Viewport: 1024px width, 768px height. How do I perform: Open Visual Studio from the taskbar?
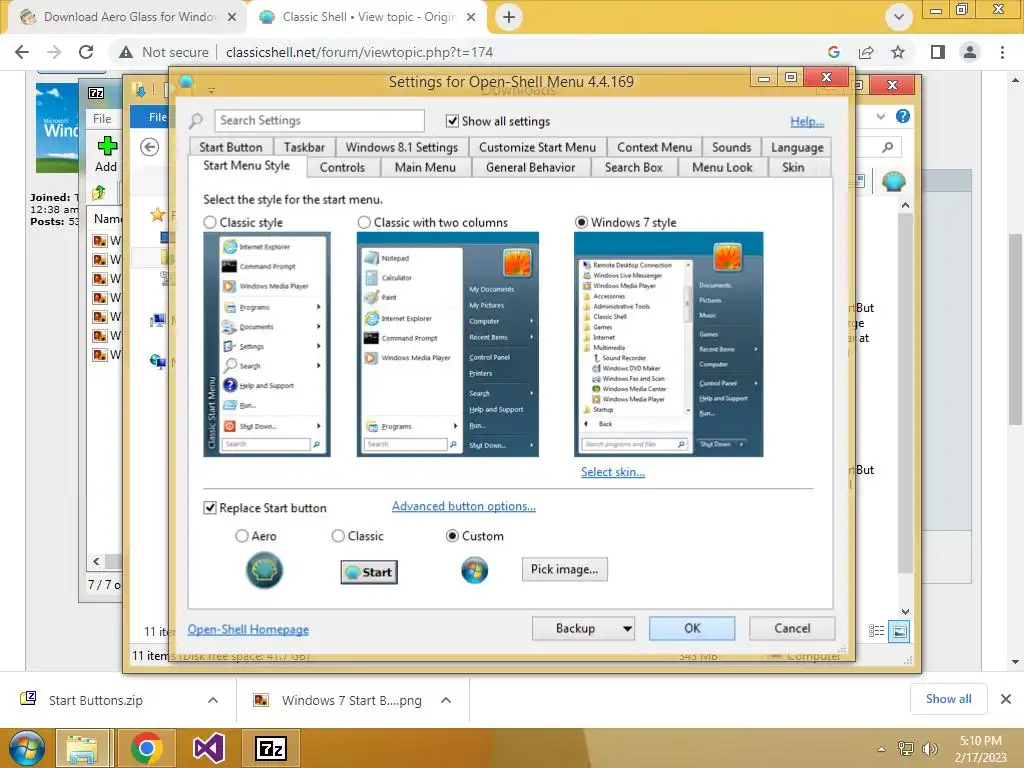click(208, 748)
